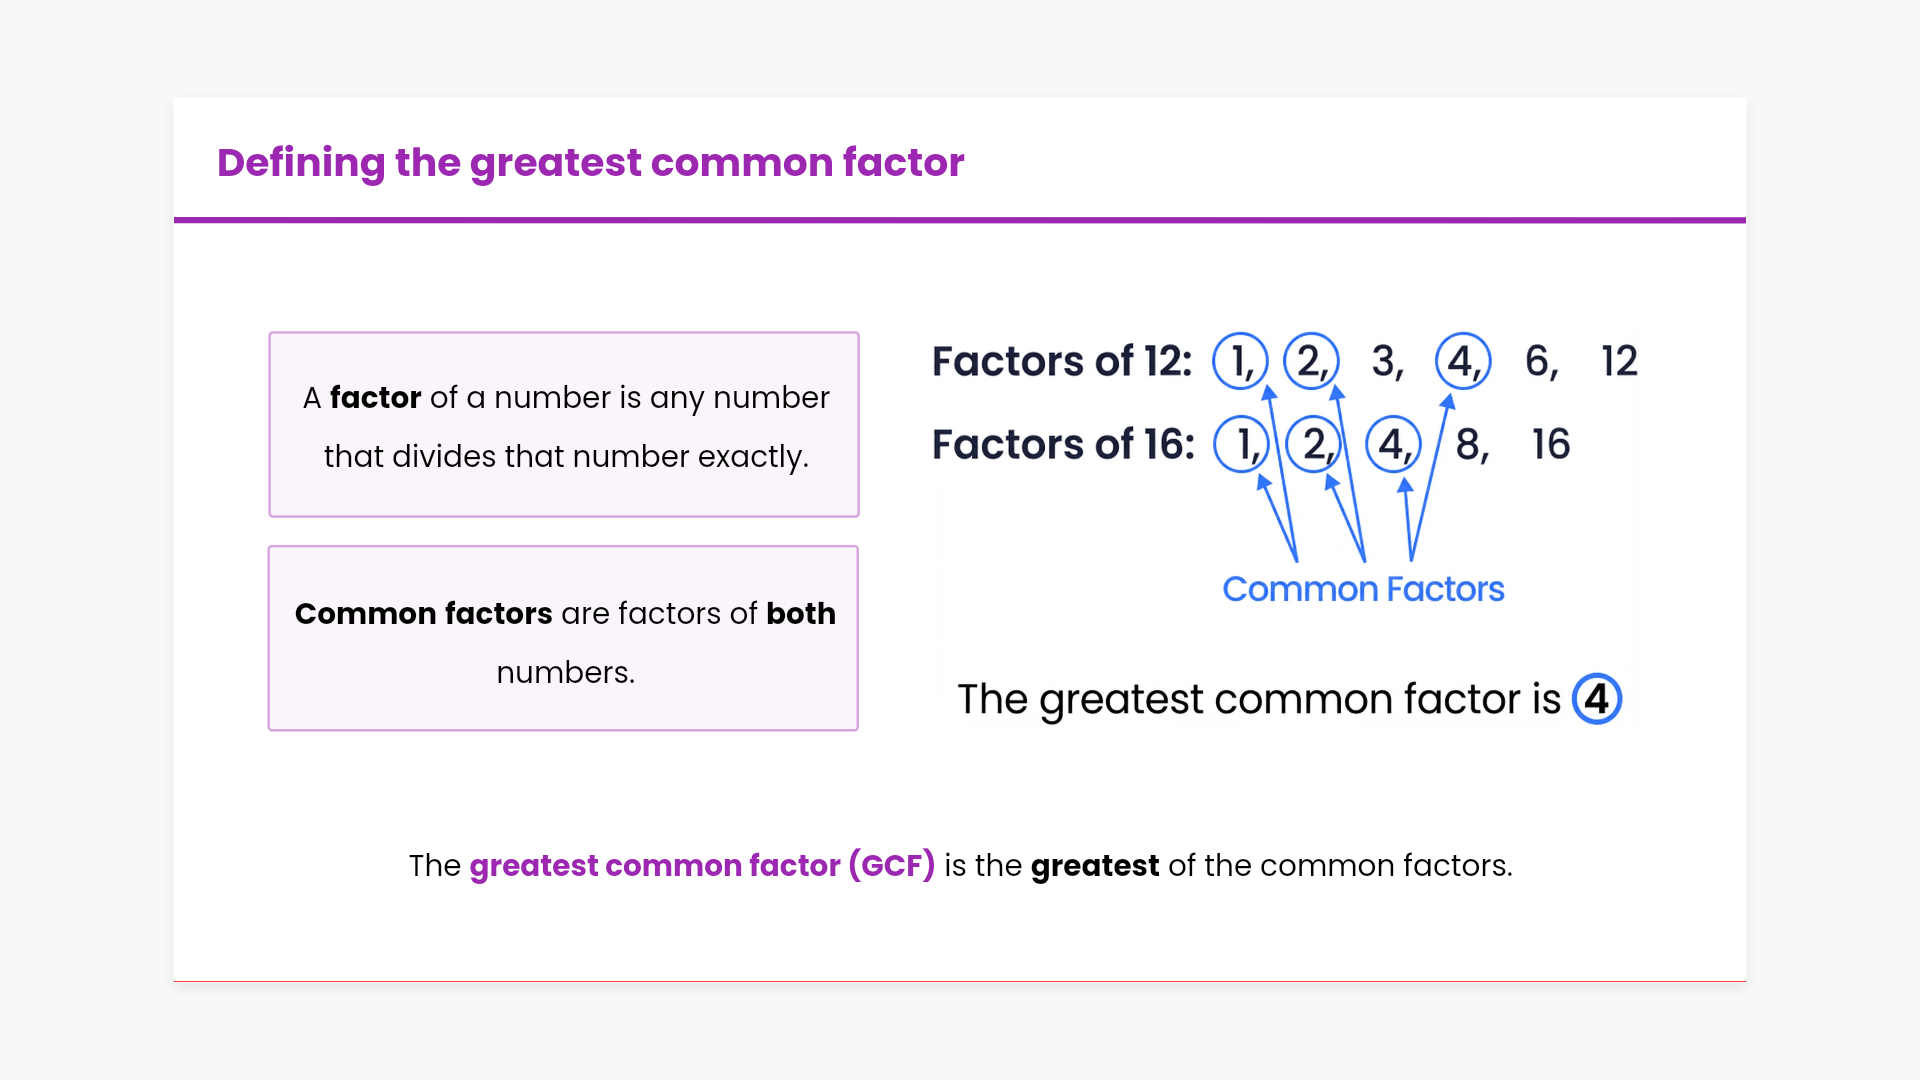Click the circled 4 in Factors of 12
This screenshot has width=1920, height=1080.
click(x=1463, y=361)
